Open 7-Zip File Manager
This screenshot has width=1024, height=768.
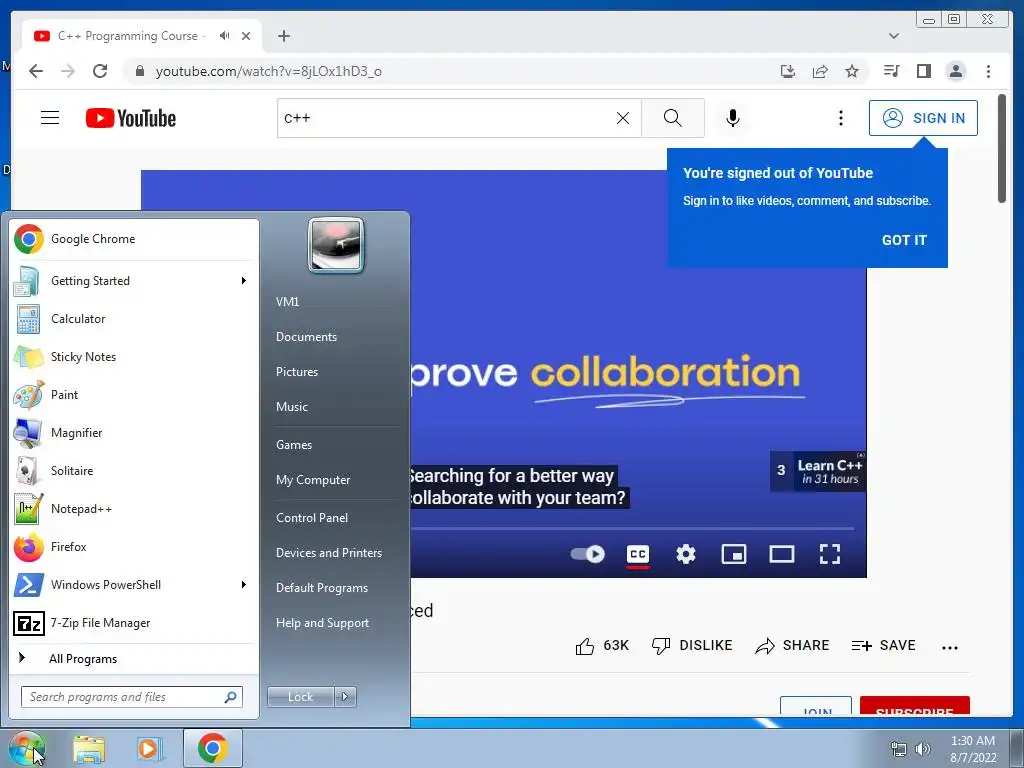pyautogui.click(x=133, y=623)
